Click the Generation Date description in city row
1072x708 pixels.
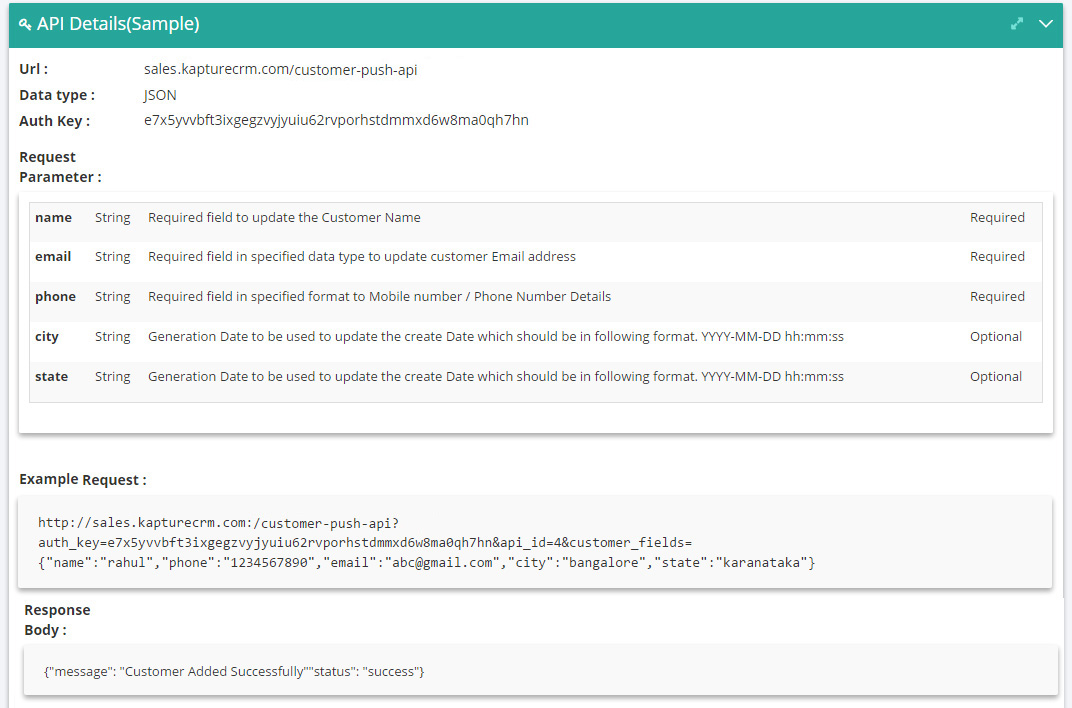tap(496, 337)
